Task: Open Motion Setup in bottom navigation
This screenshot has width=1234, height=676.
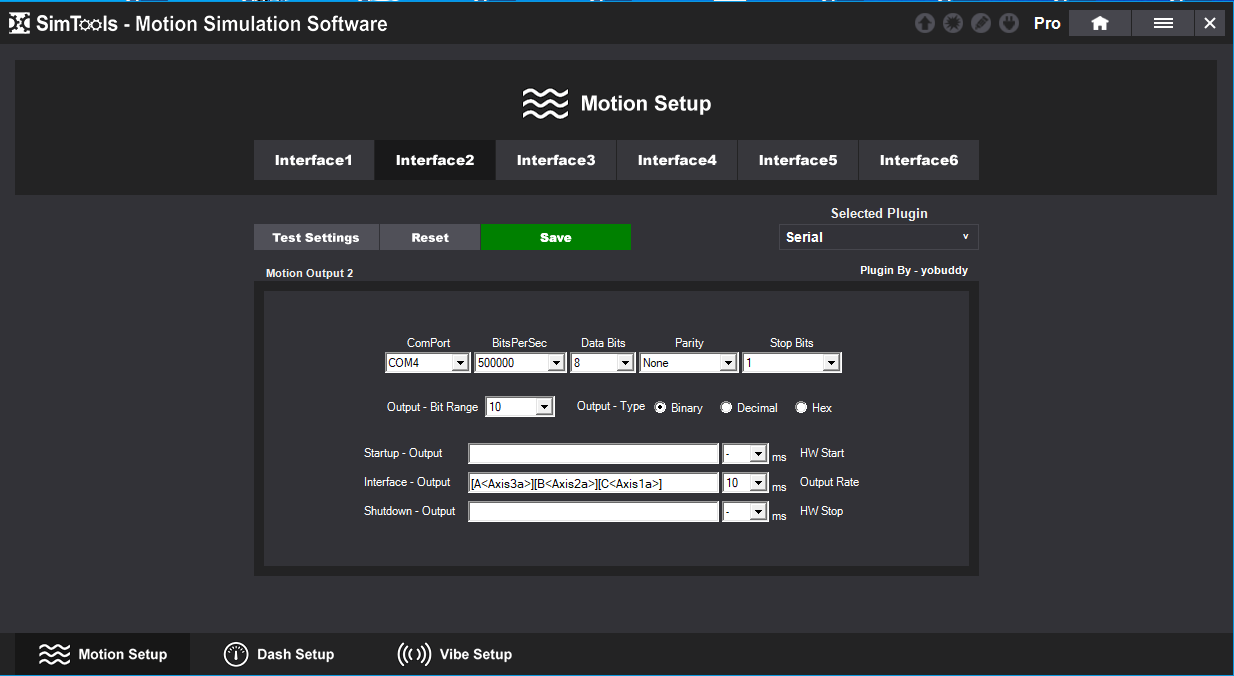Action: pyautogui.click(x=102, y=654)
